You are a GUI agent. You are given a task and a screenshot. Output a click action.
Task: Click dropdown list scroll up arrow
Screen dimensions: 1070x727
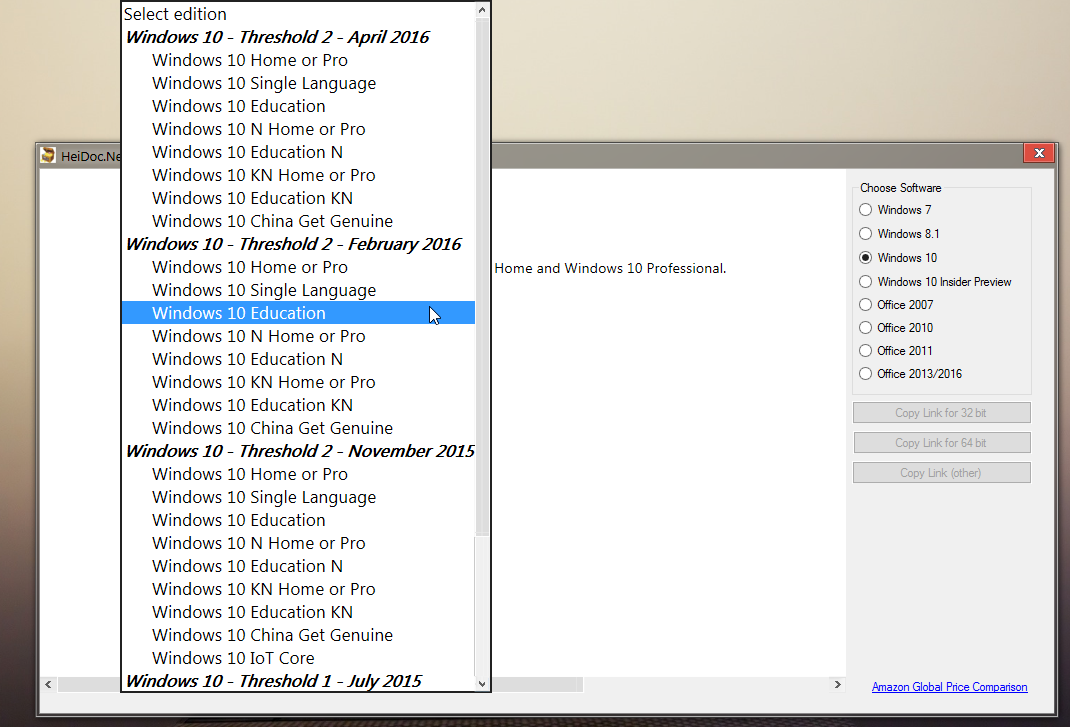(x=482, y=10)
